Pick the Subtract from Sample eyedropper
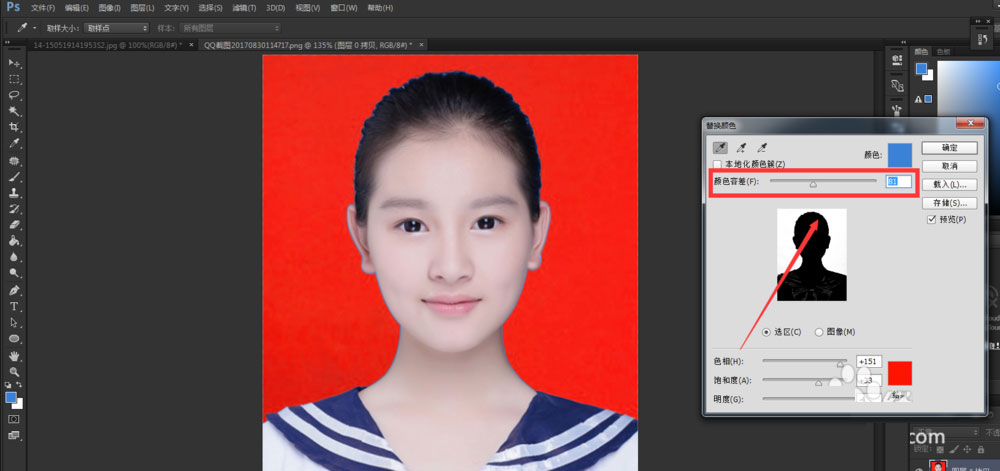This screenshot has height=471, width=1000. tap(762, 147)
